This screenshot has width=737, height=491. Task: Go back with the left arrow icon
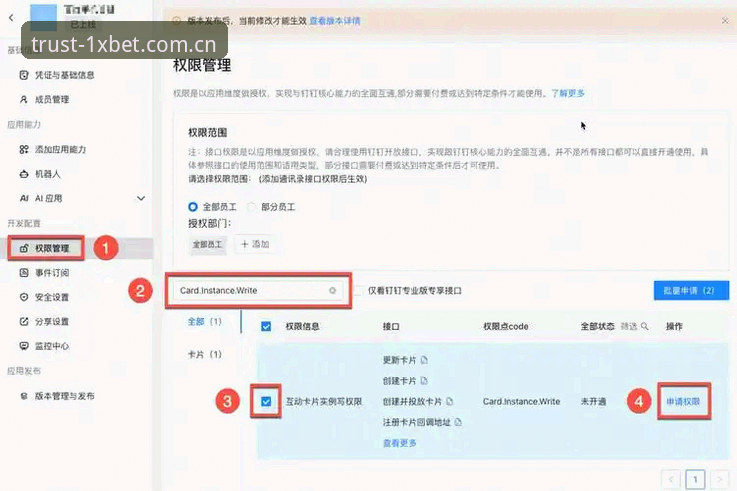point(11,17)
